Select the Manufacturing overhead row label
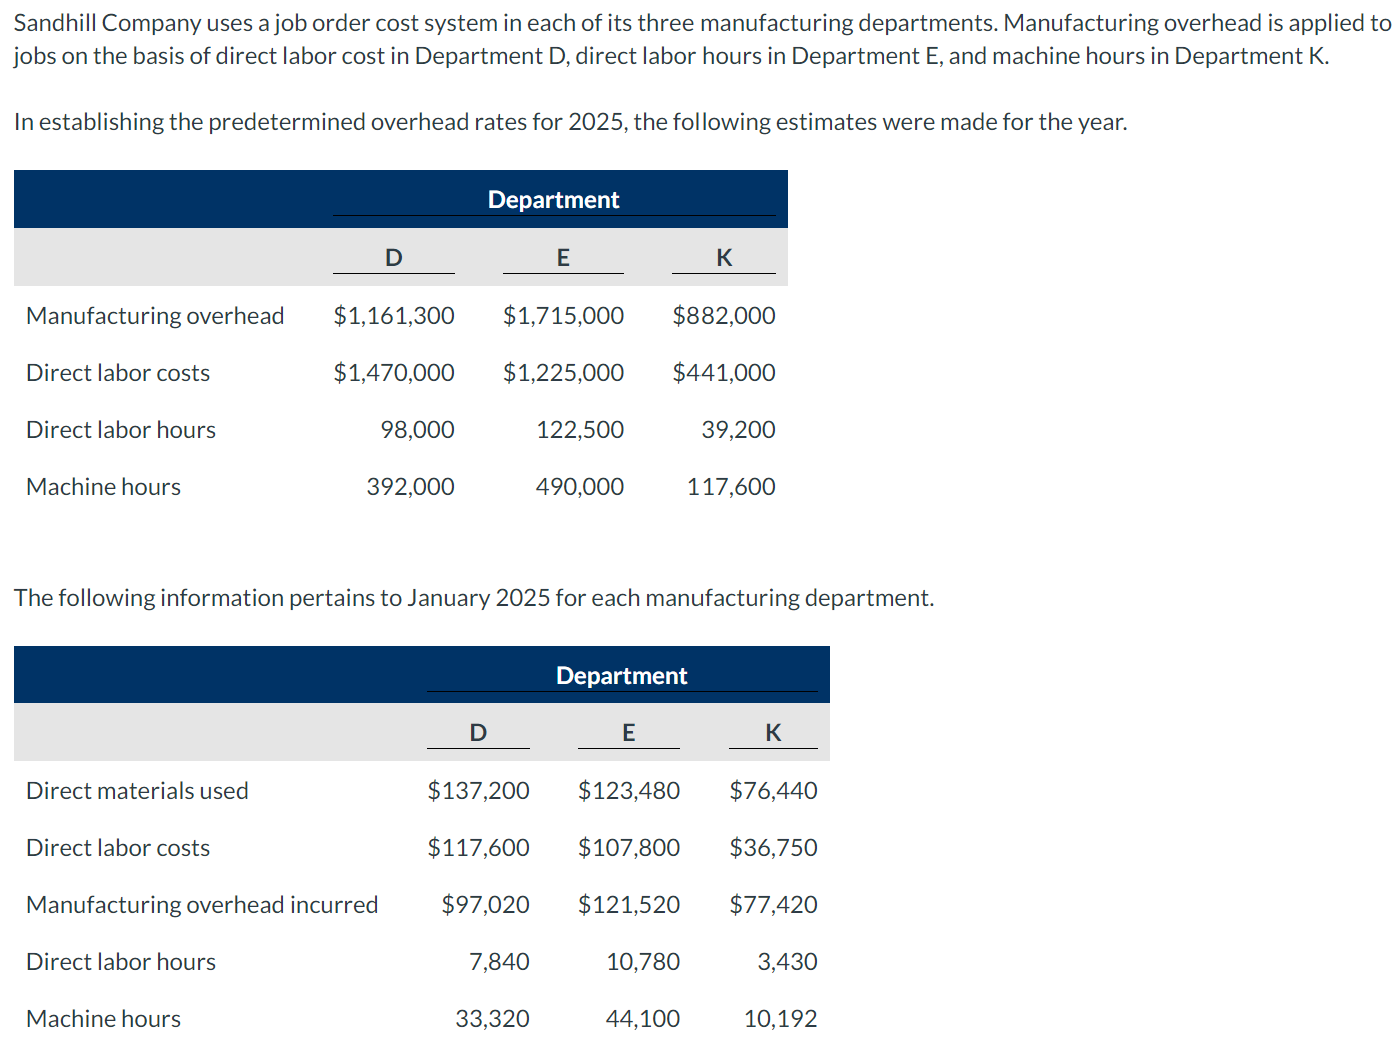This screenshot has width=1395, height=1055. [154, 315]
